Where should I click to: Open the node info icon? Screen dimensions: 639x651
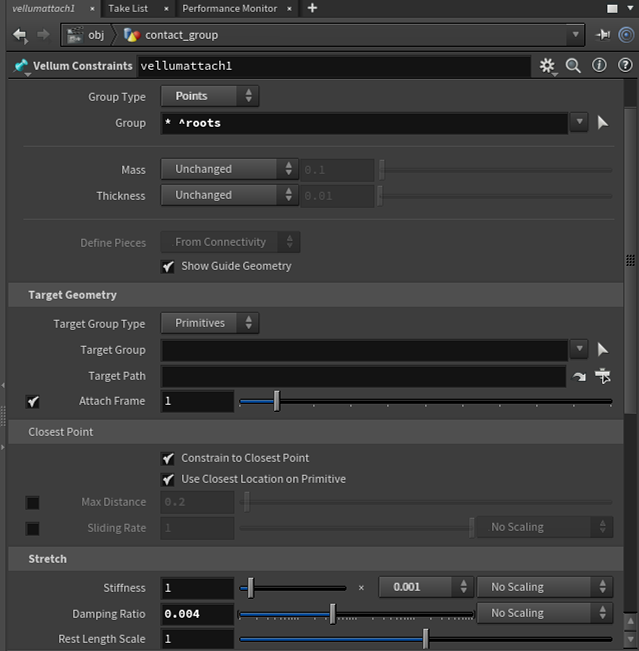coord(599,66)
